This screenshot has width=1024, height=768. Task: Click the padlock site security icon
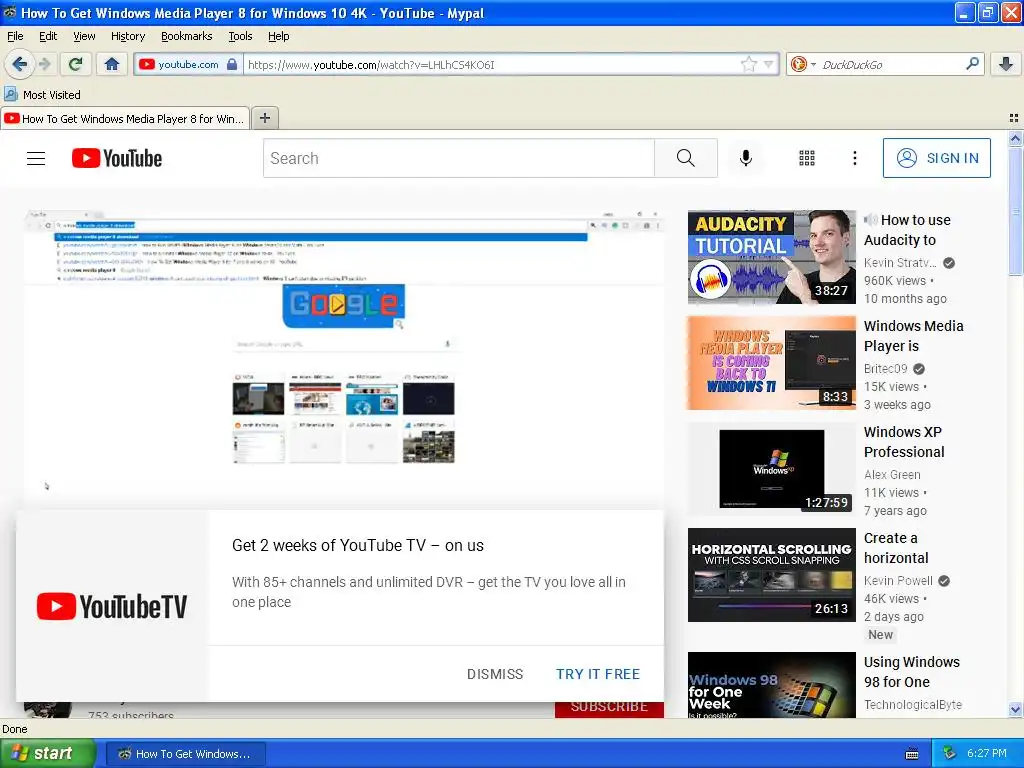[232, 64]
